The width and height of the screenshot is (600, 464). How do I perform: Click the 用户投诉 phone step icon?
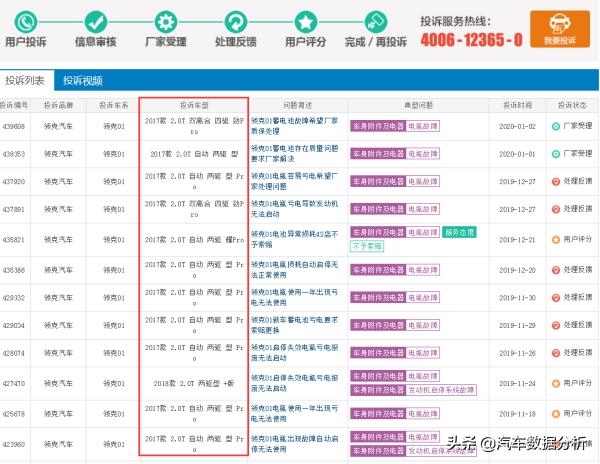pos(26,22)
